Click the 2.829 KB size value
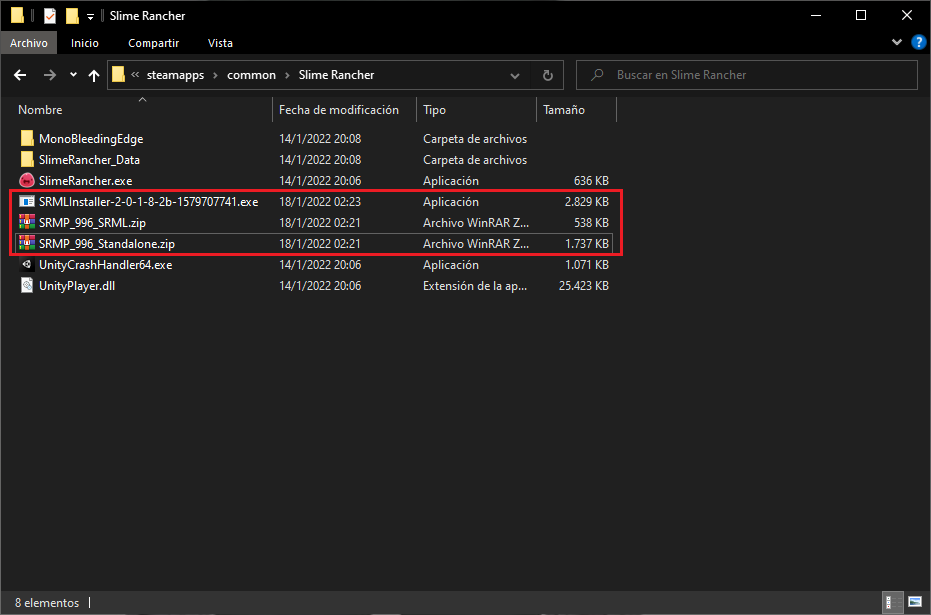The image size is (931, 615). pyautogui.click(x=587, y=202)
